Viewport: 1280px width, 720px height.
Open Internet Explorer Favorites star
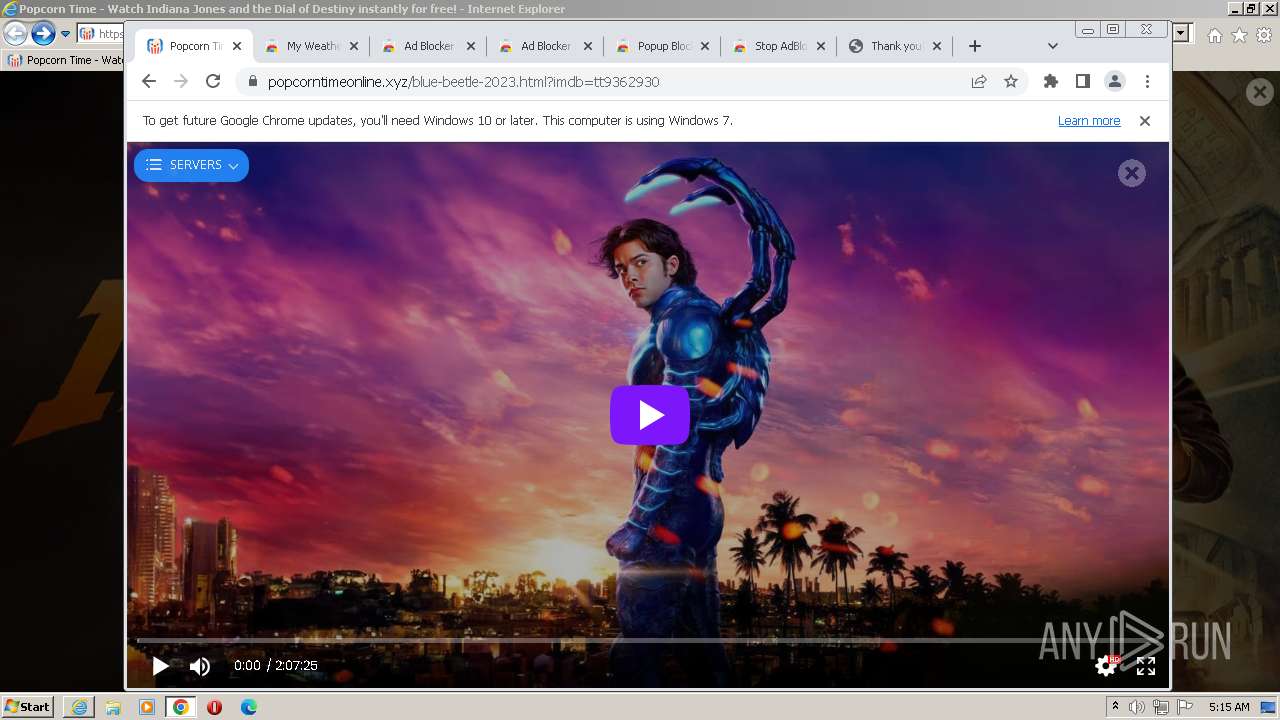click(1239, 35)
